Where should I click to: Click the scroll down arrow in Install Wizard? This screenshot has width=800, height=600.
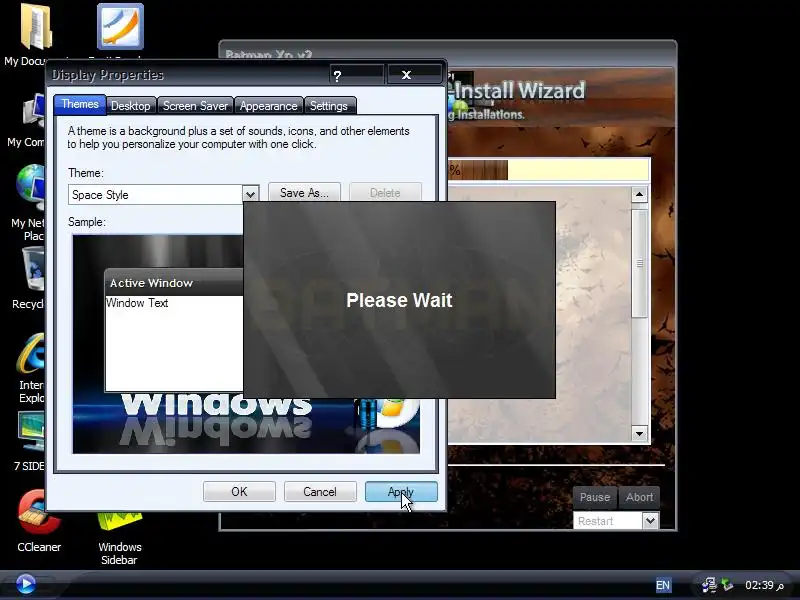click(x=639, y=434)
